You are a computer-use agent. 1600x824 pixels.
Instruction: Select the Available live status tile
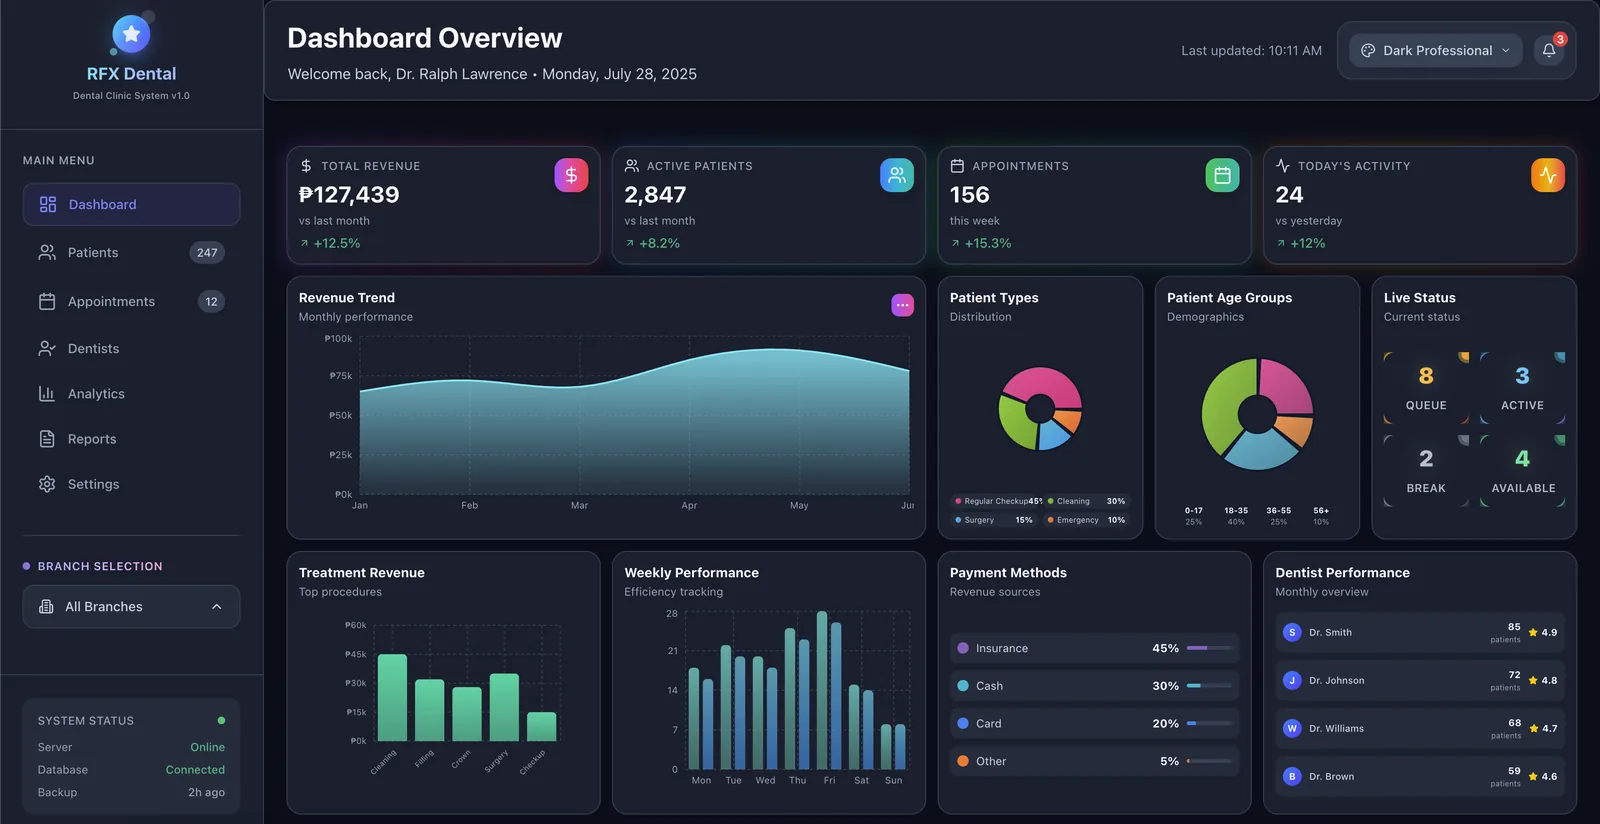click(1522, 470)
